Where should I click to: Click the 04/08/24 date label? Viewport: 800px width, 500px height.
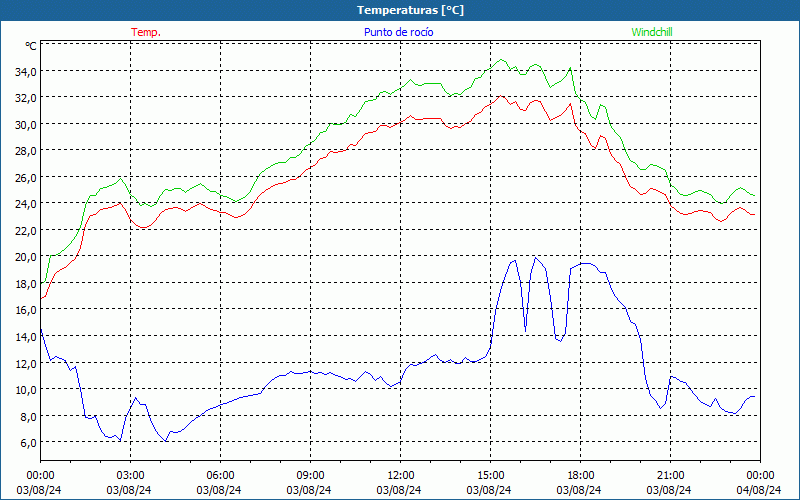point(759,490)
